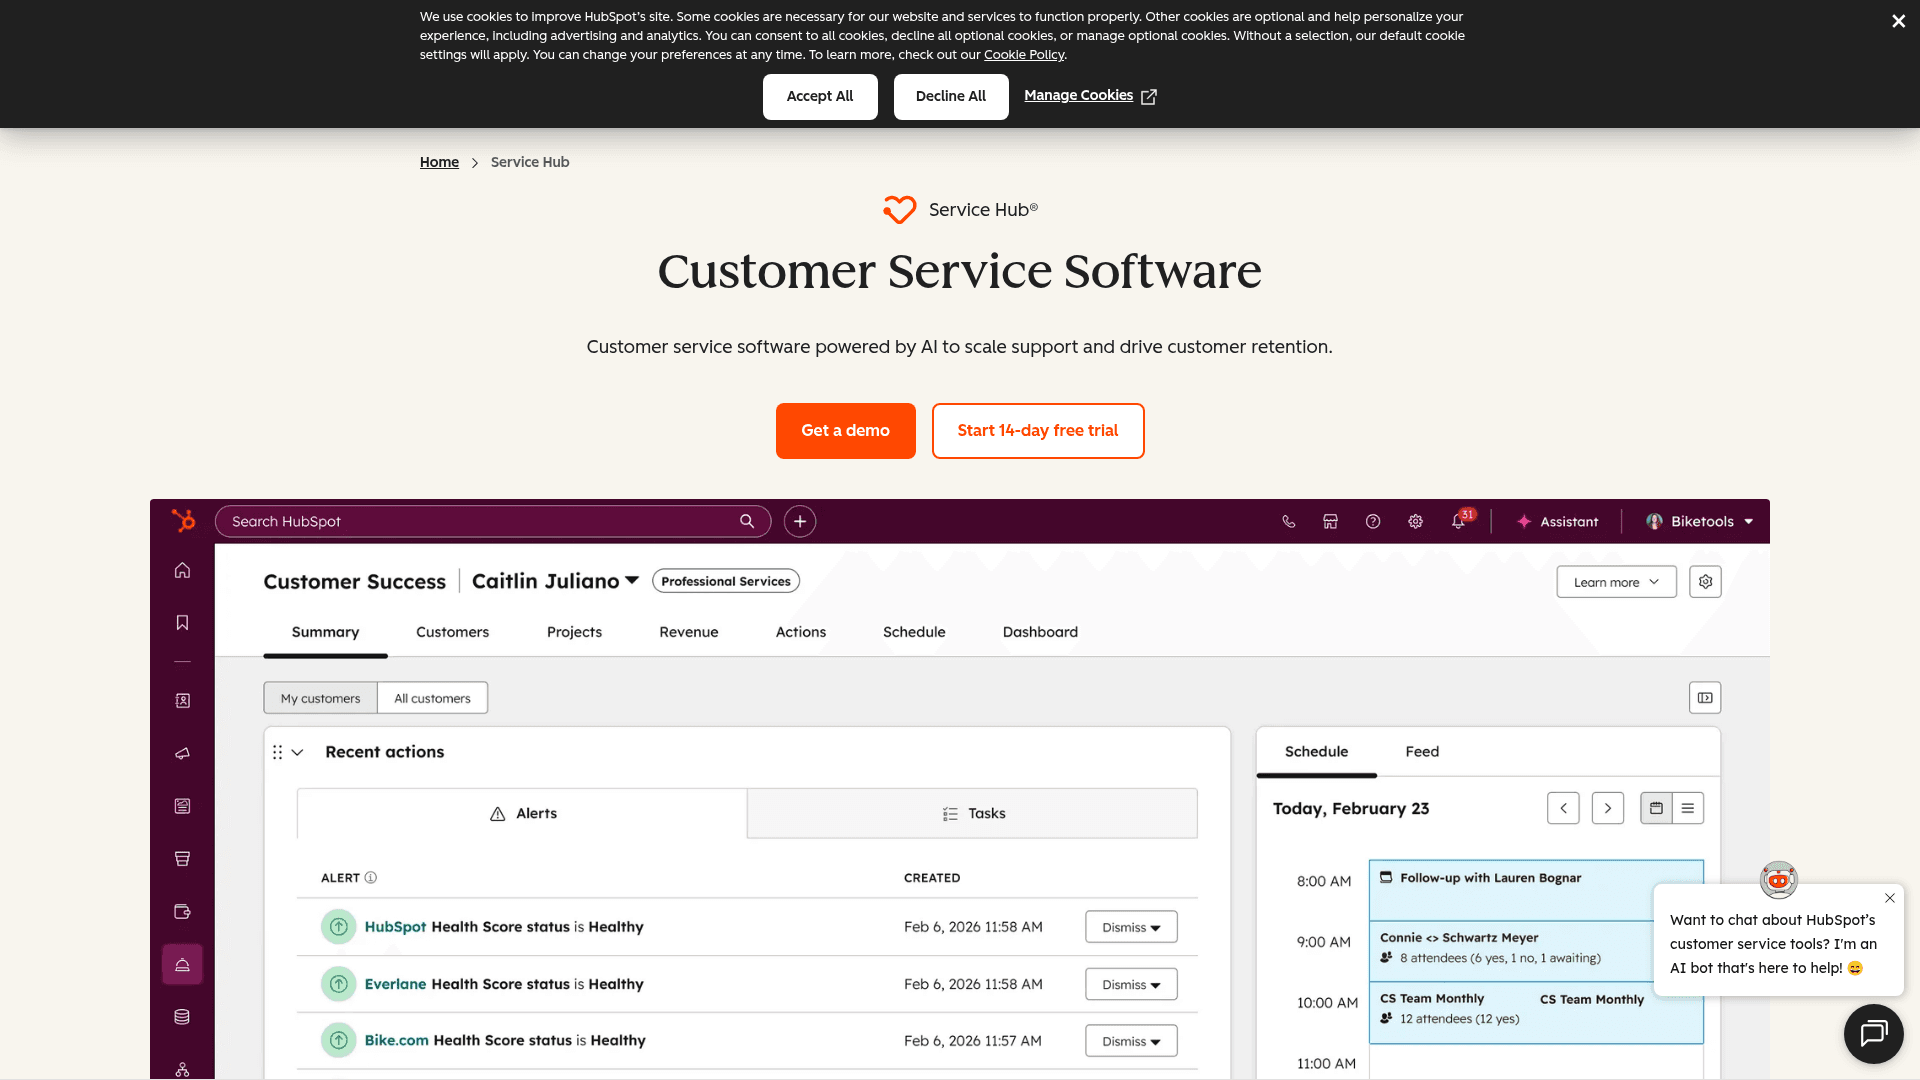Close the chatbot message popup

click(x=1890, y=898)
